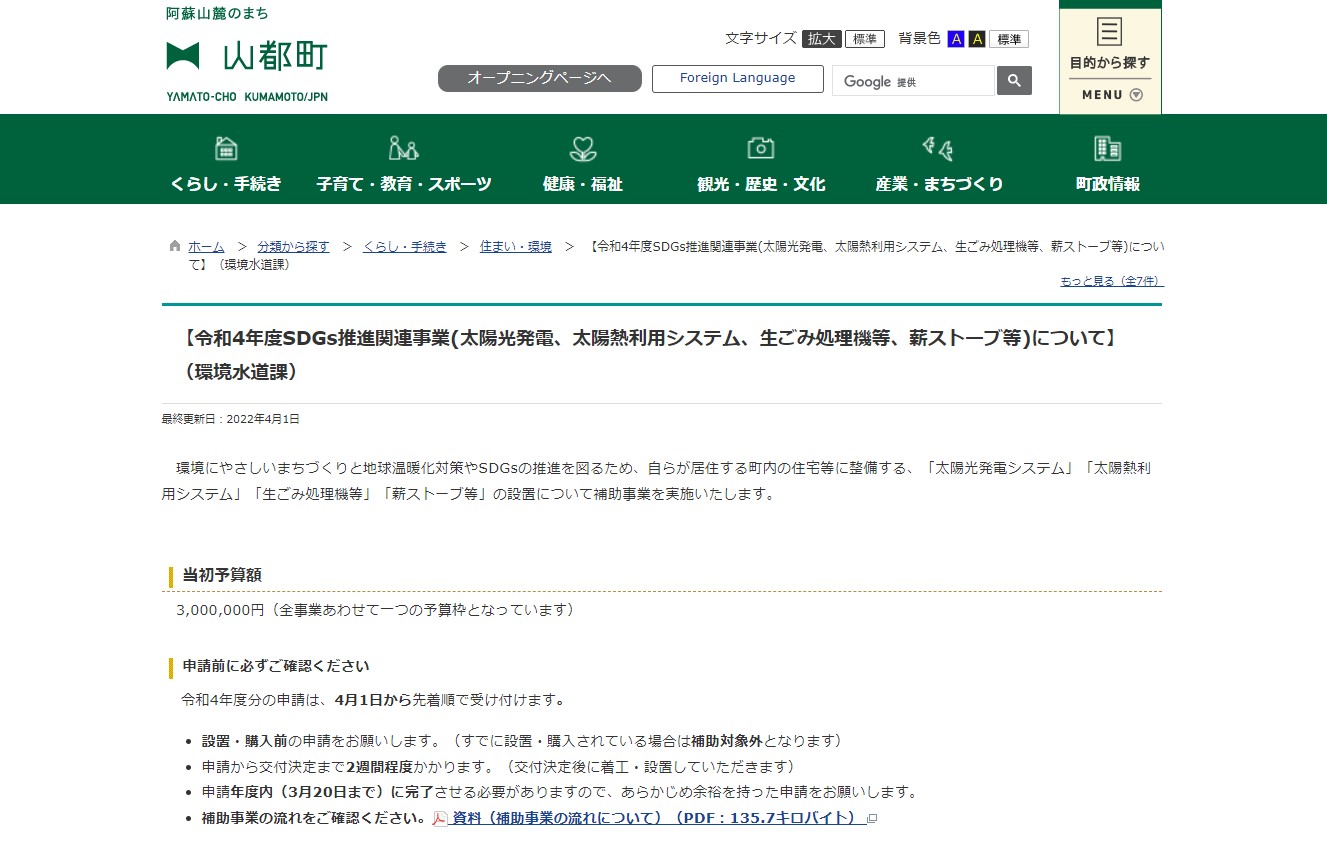Image resolution: width=1327 pixels, height=863 pixels.
Task: Click the document icon above 目的から探す
Action: click(x=1109, y=30)
